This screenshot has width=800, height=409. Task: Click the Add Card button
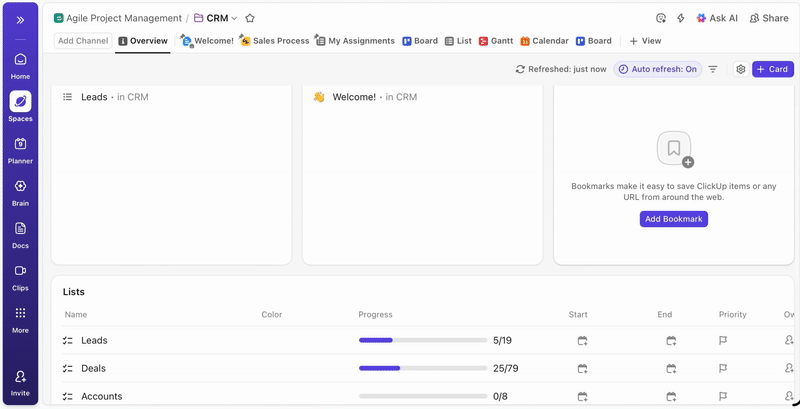(x=773, y=69)
